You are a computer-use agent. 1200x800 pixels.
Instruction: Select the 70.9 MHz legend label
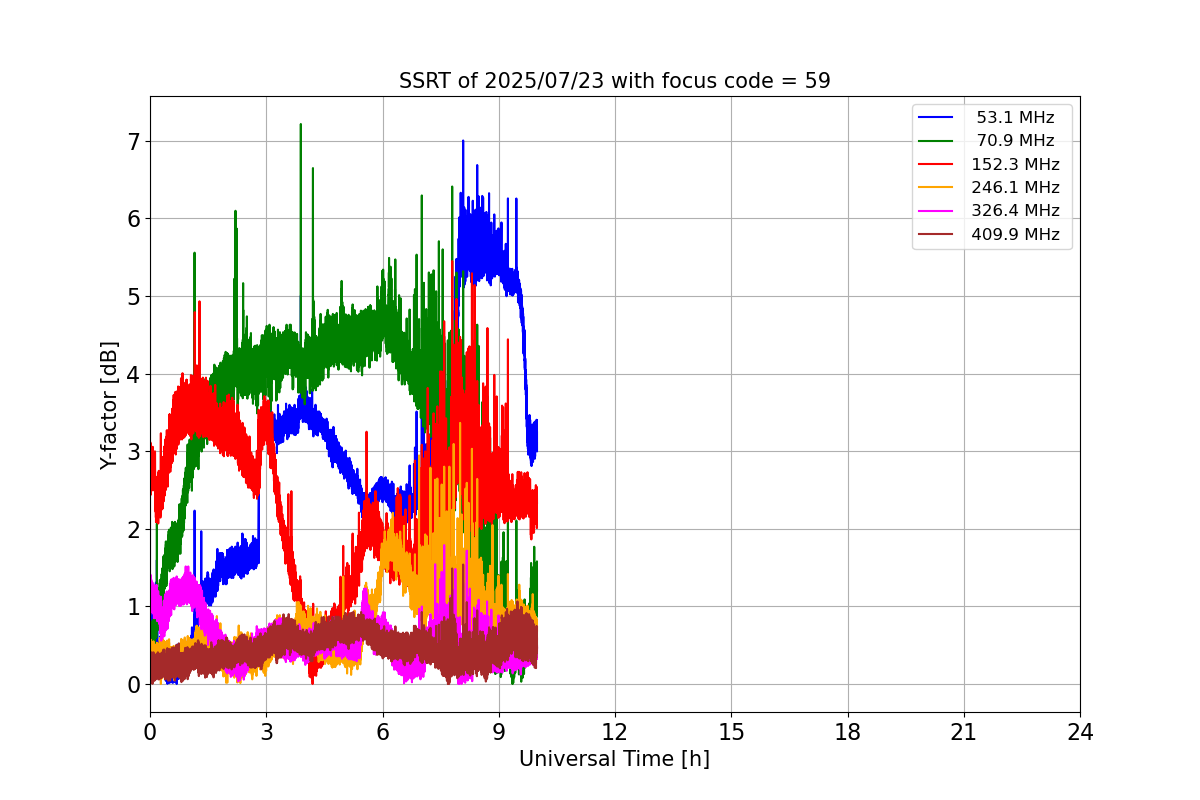1015,141
